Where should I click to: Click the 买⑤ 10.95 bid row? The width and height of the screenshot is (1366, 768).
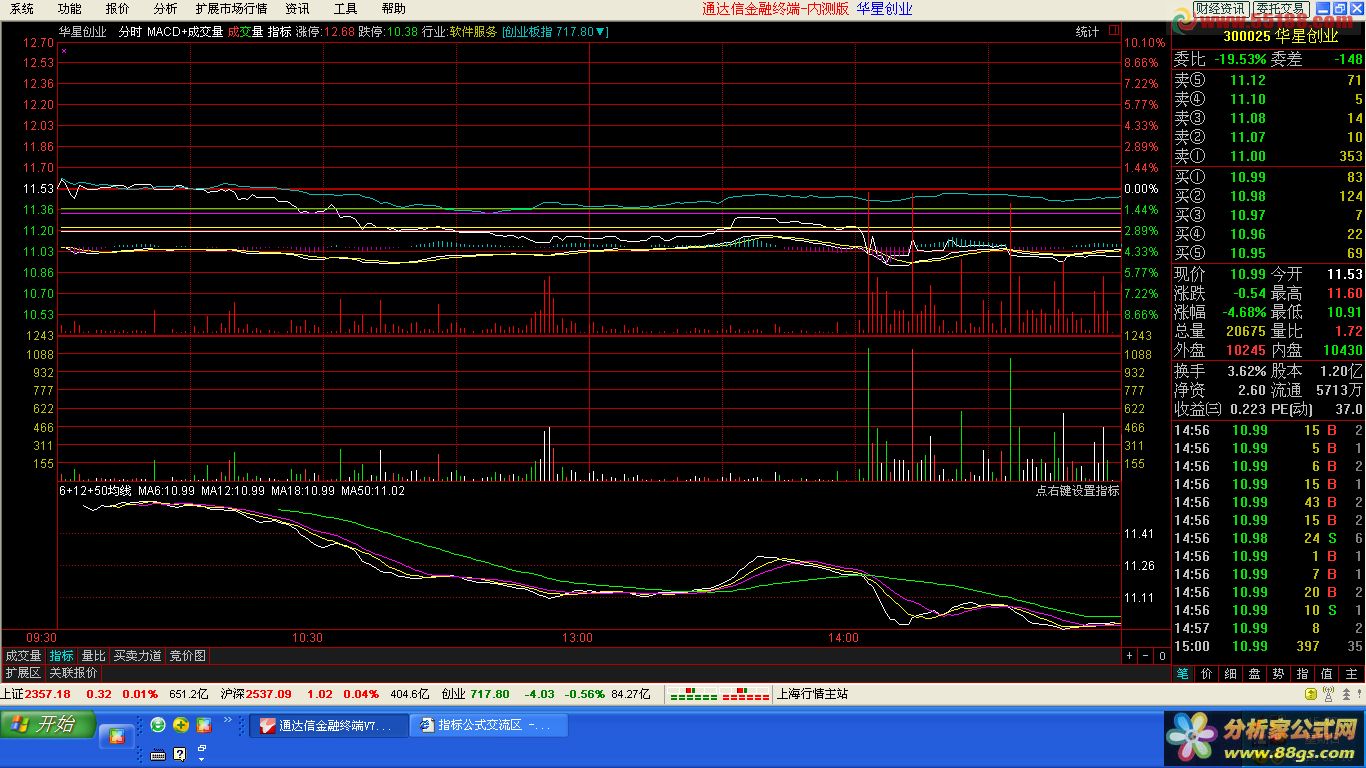pyautogui.click(x=1268, y=253)
